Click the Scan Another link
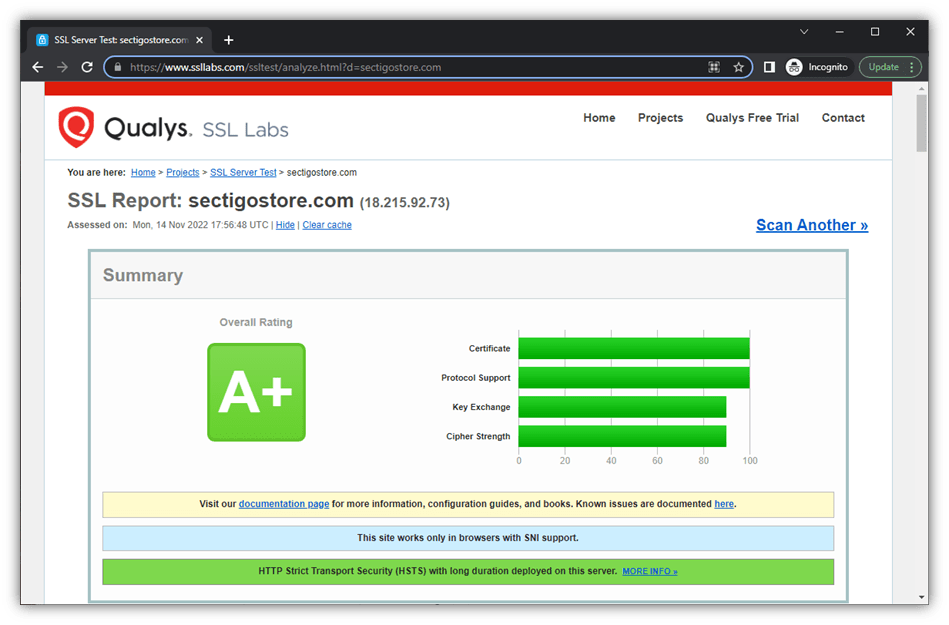This screenshot has width=949, height=625. coord(812,225)
